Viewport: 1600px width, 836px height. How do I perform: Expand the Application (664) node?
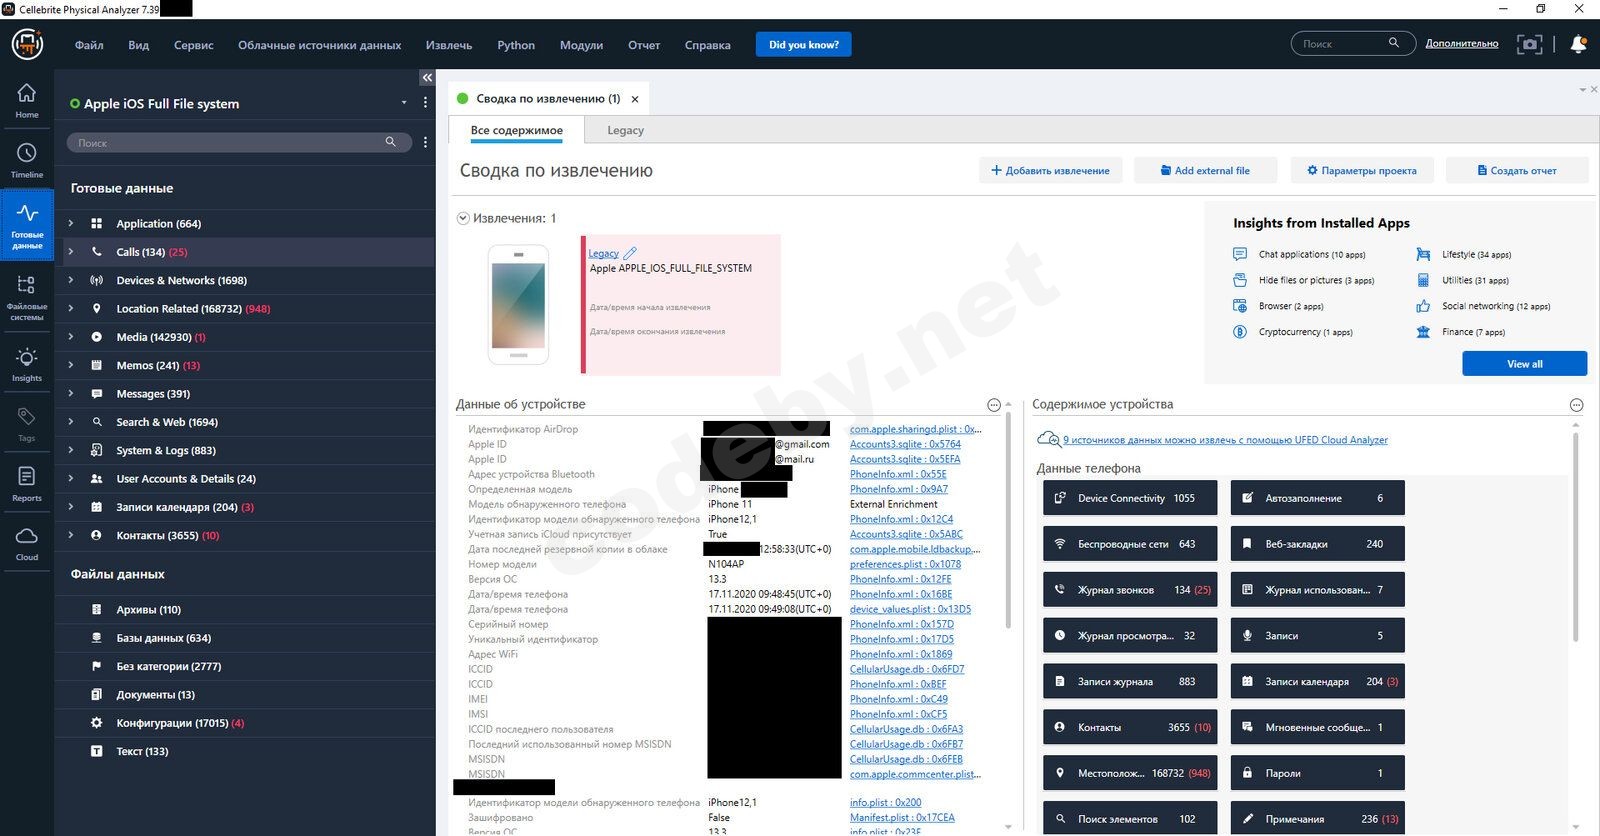coord(71,223)
